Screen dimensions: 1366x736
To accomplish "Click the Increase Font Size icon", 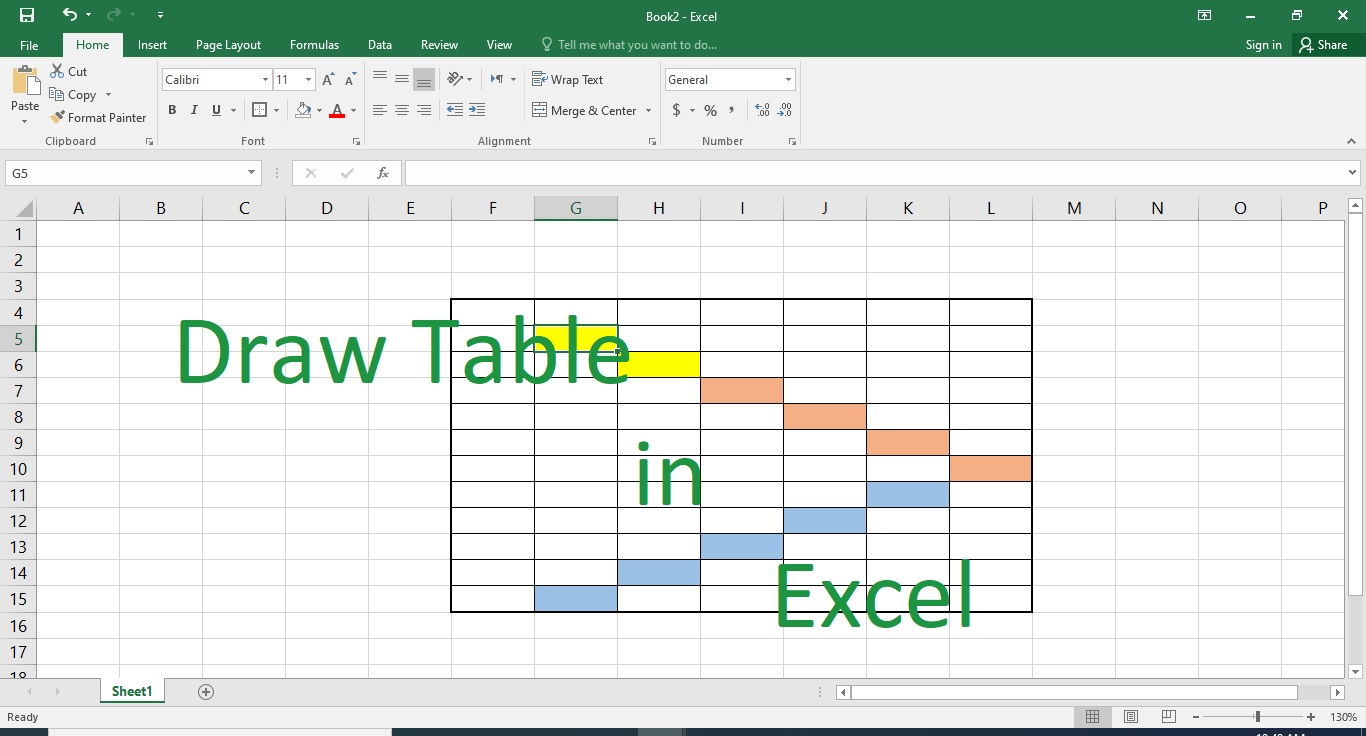I will click(x=328, y=80).
